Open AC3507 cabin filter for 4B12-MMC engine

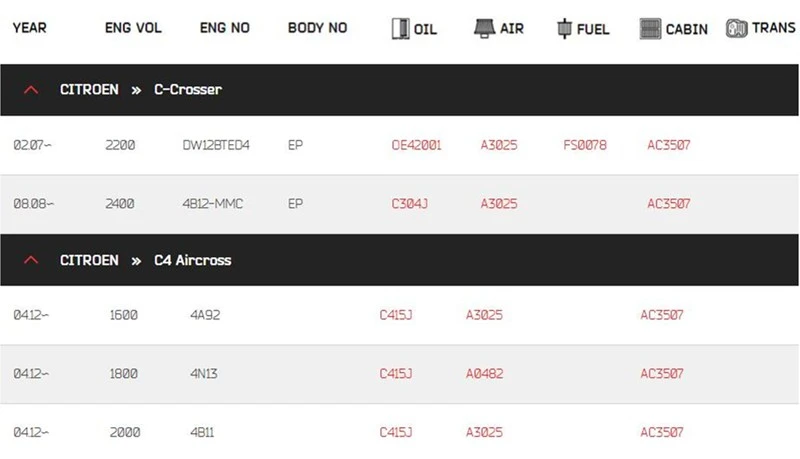669,204
